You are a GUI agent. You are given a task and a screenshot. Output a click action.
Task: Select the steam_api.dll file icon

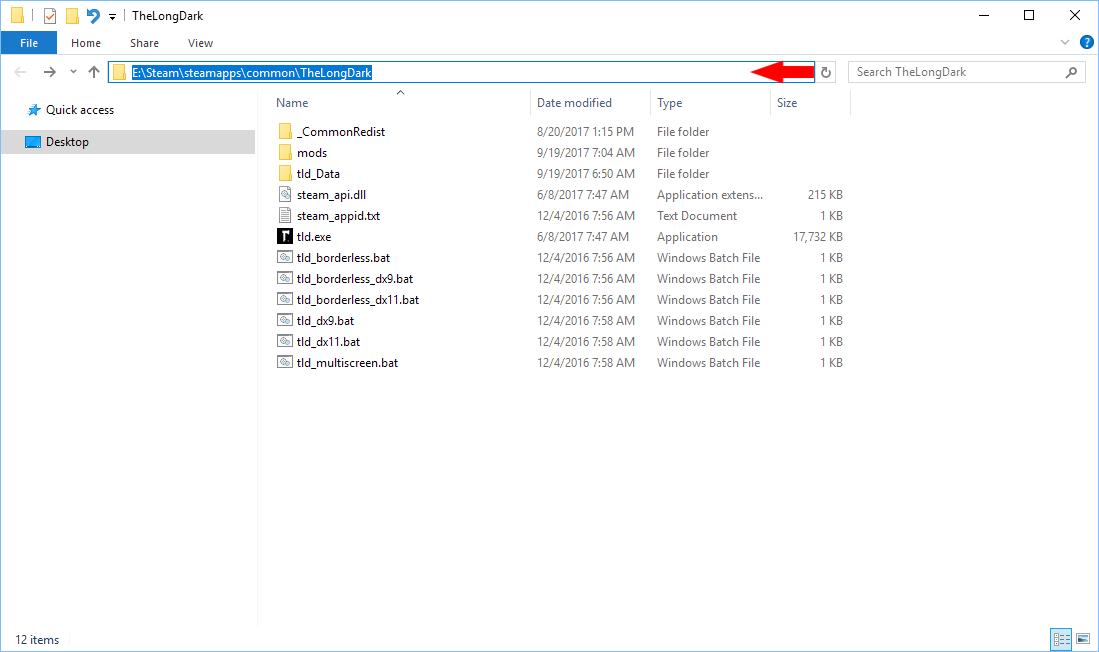click(x=285, y=194)
